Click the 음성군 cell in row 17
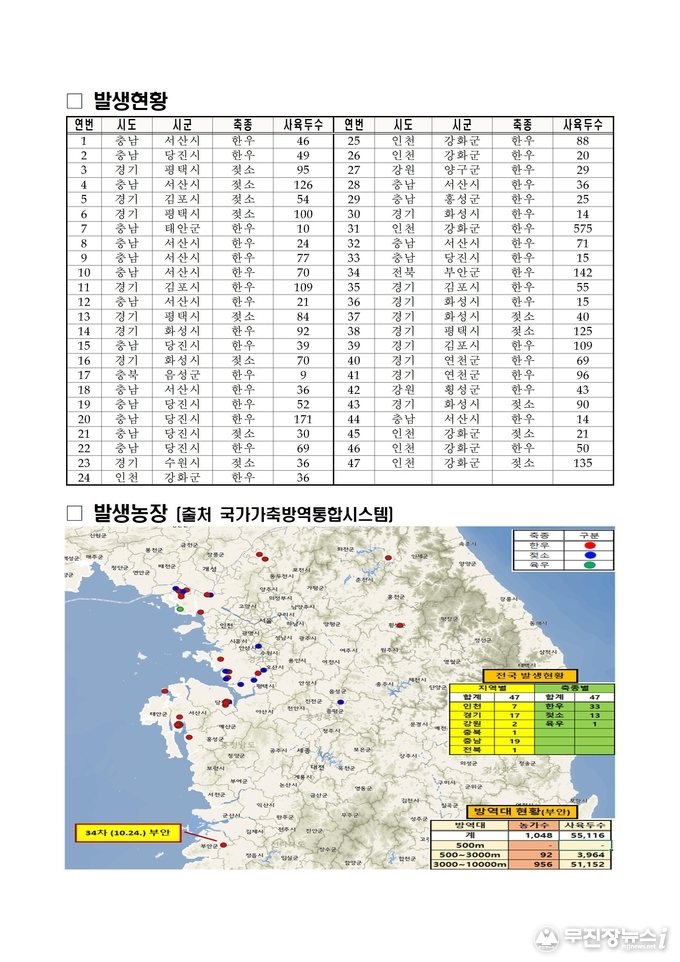680x962 pixels. pyautogui.click(x=182, y=375)
